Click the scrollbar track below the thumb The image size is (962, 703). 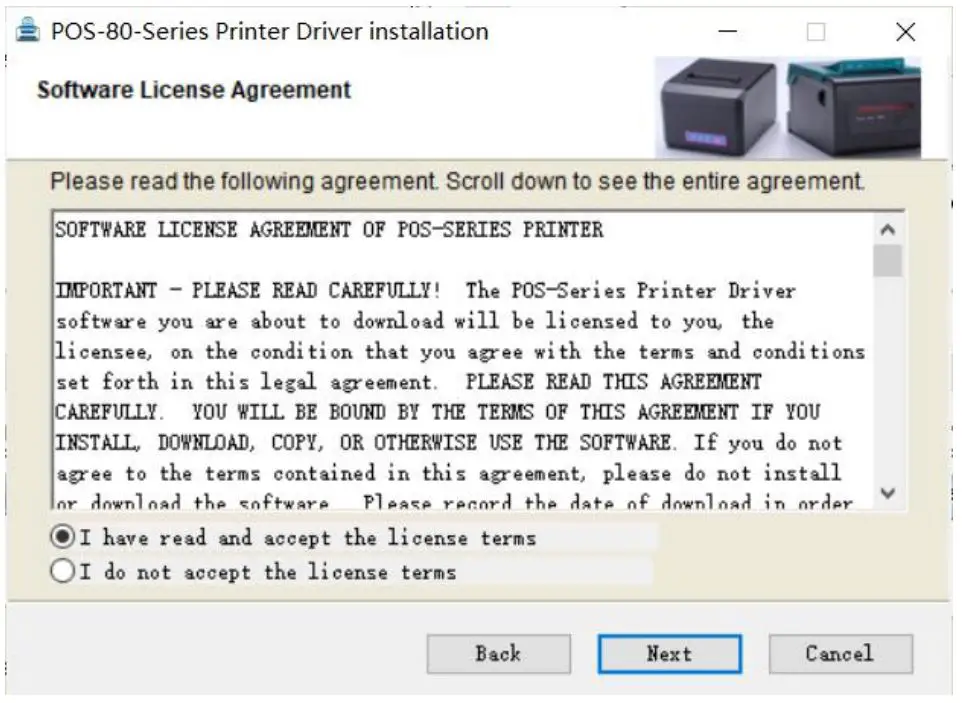888,378
